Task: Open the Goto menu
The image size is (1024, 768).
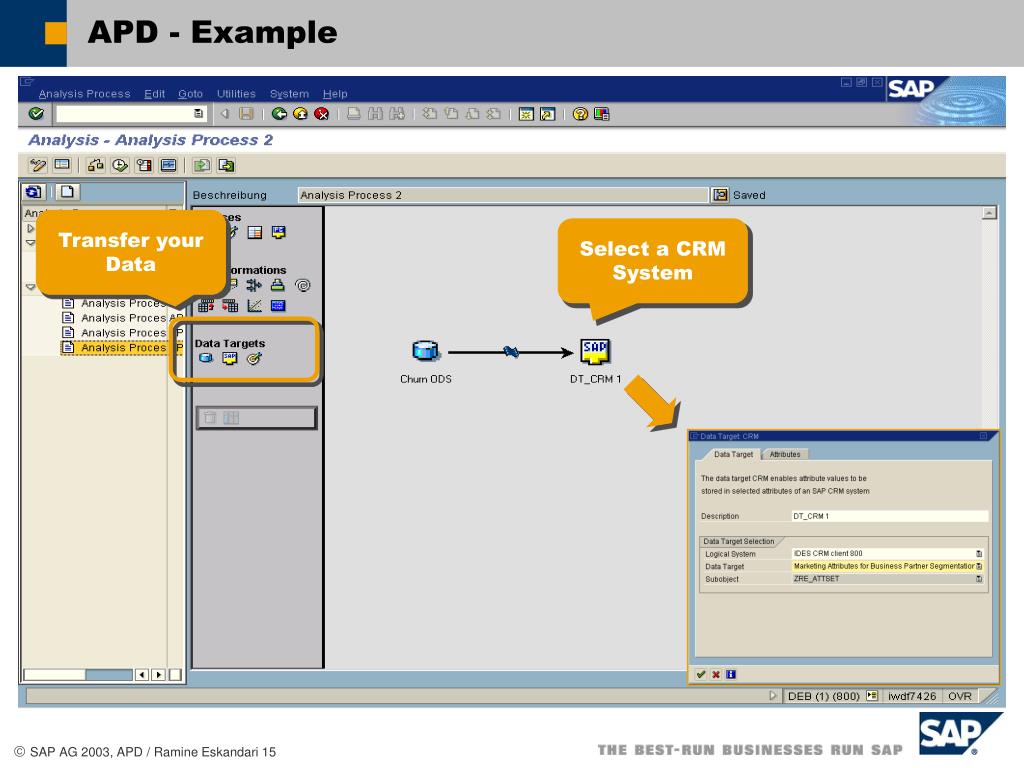Action: [x=190, y=93]
